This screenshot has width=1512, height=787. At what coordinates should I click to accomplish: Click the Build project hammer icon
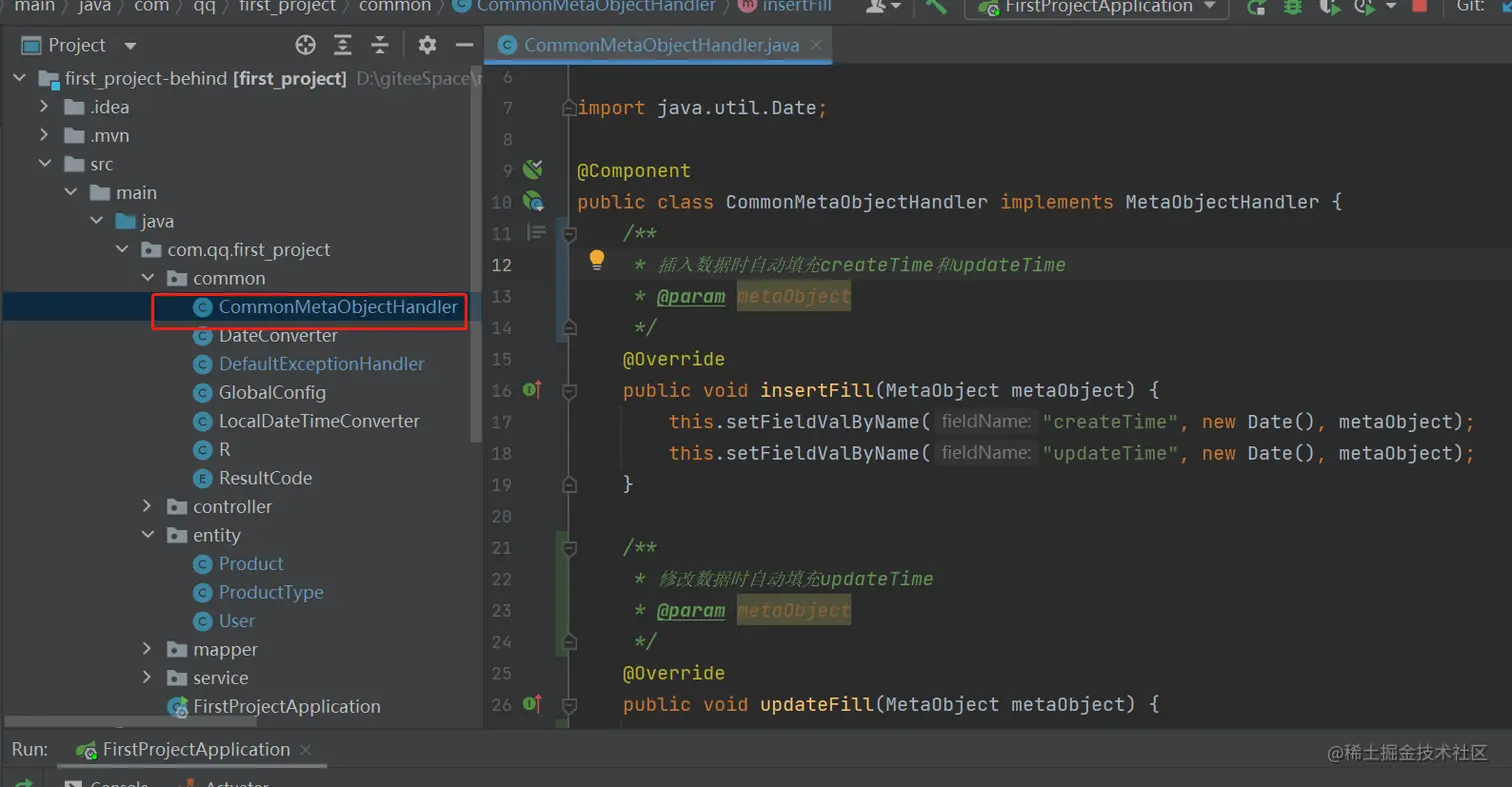(x=936, y=6)
